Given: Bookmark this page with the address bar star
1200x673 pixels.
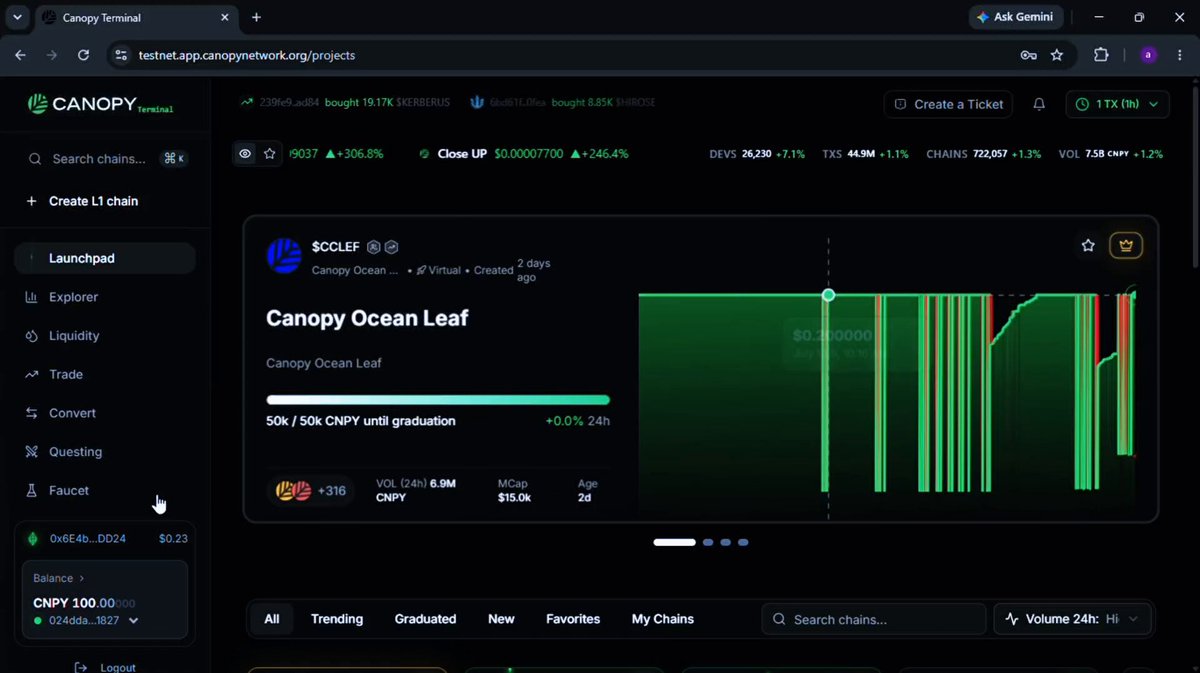Looking at the screenshot, I should point(1057,55).
